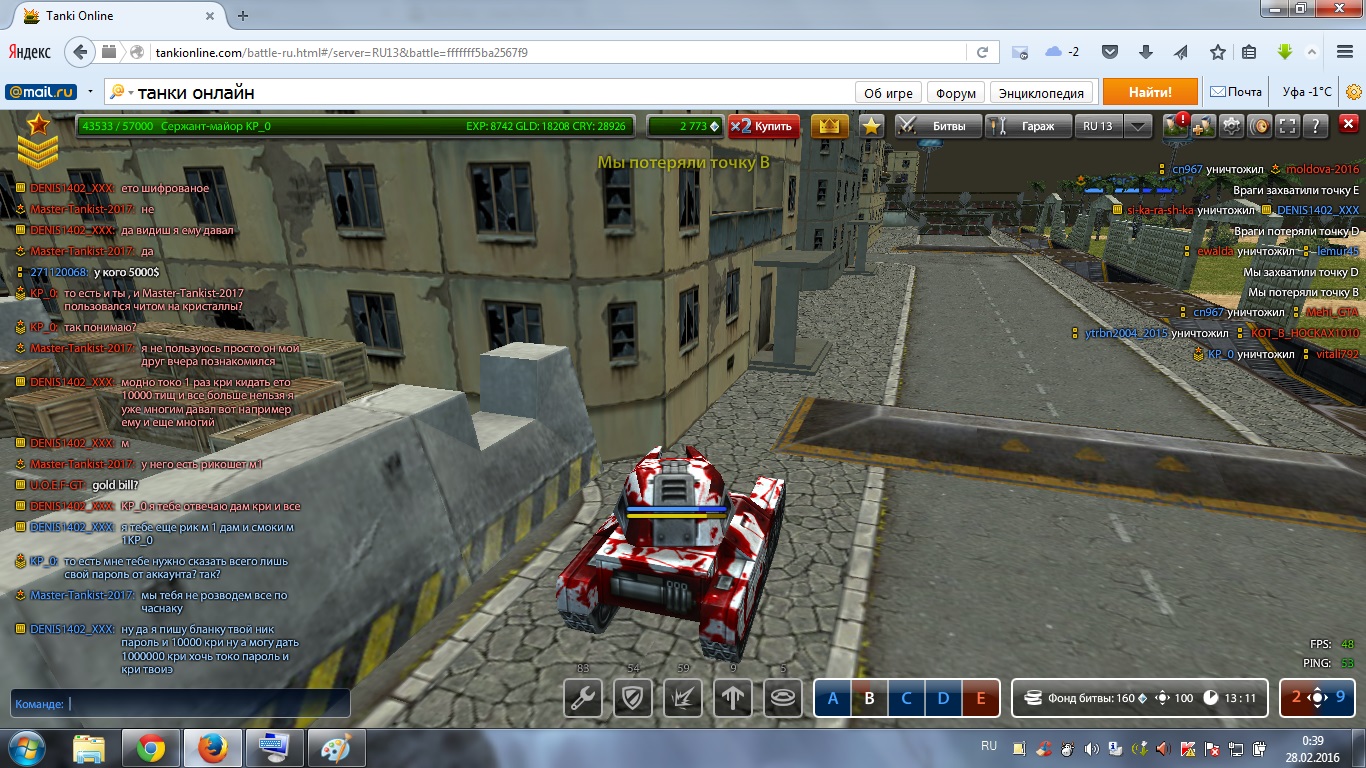
Task: Show bookmarks list icon
Action: [x=1249, y=52]
